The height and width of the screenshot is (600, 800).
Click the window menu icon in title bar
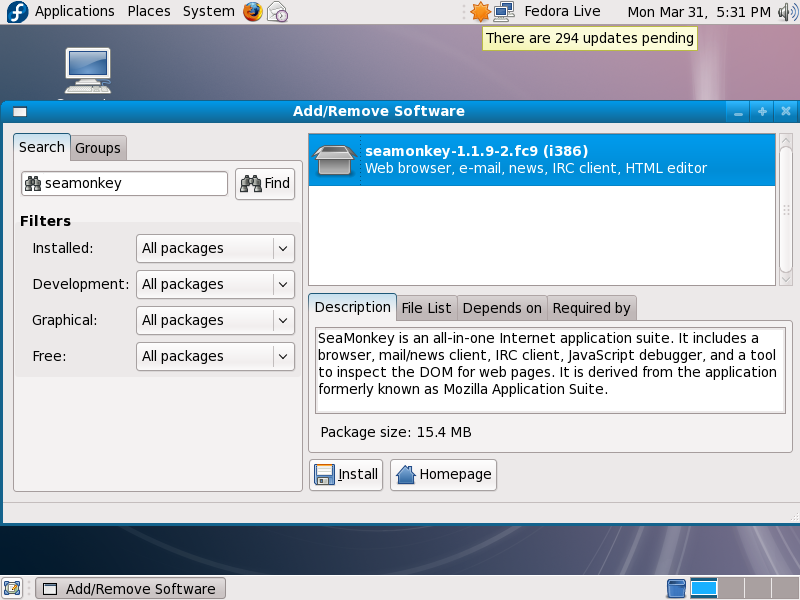click(x=20, y=112)
